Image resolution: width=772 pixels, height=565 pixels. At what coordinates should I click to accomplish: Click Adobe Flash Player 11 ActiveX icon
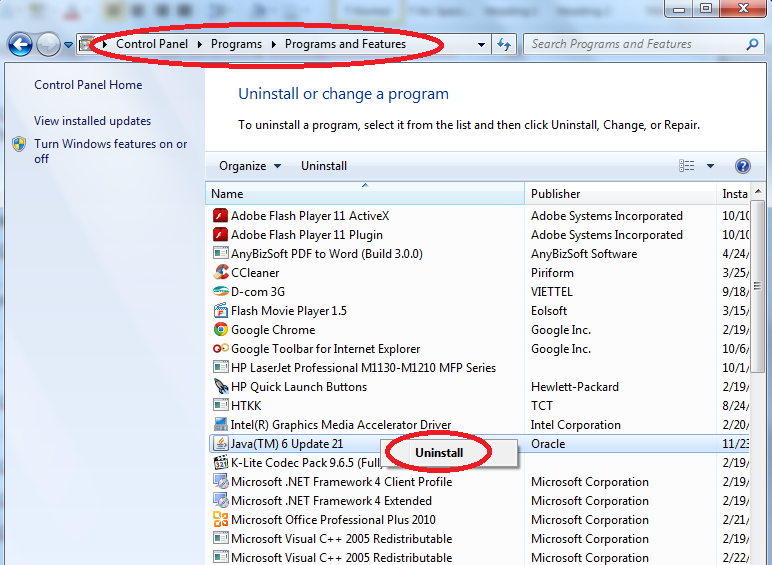point(220,216)
